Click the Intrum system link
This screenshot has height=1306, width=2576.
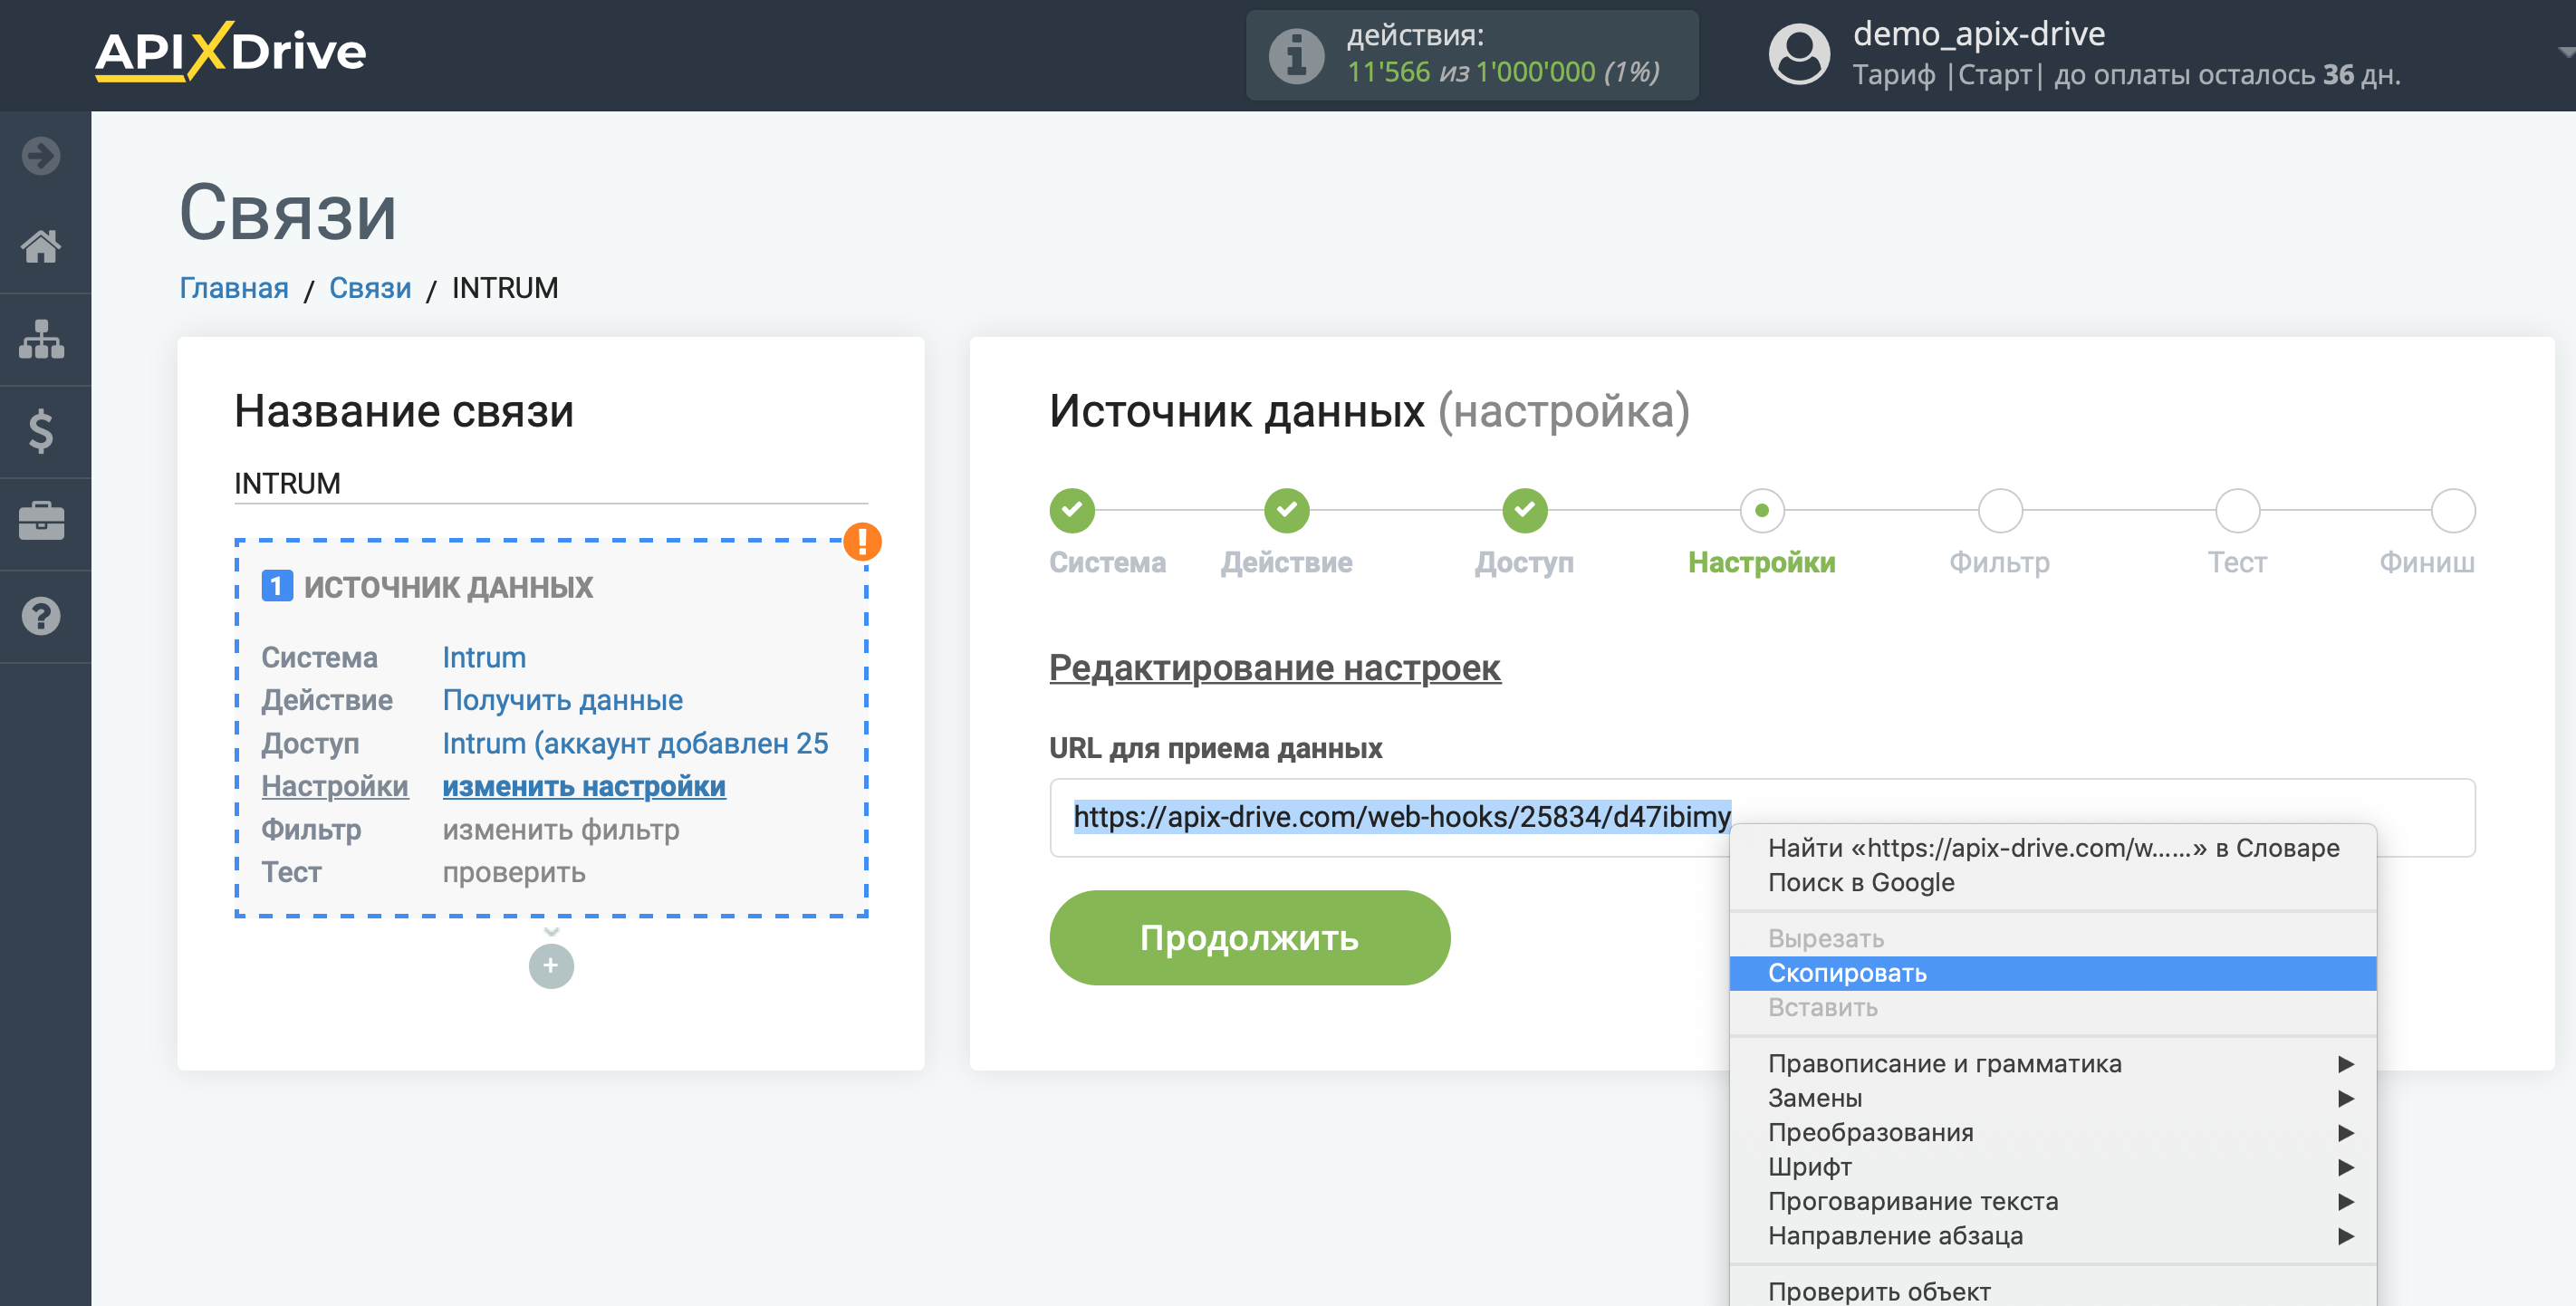pos(484,657)
